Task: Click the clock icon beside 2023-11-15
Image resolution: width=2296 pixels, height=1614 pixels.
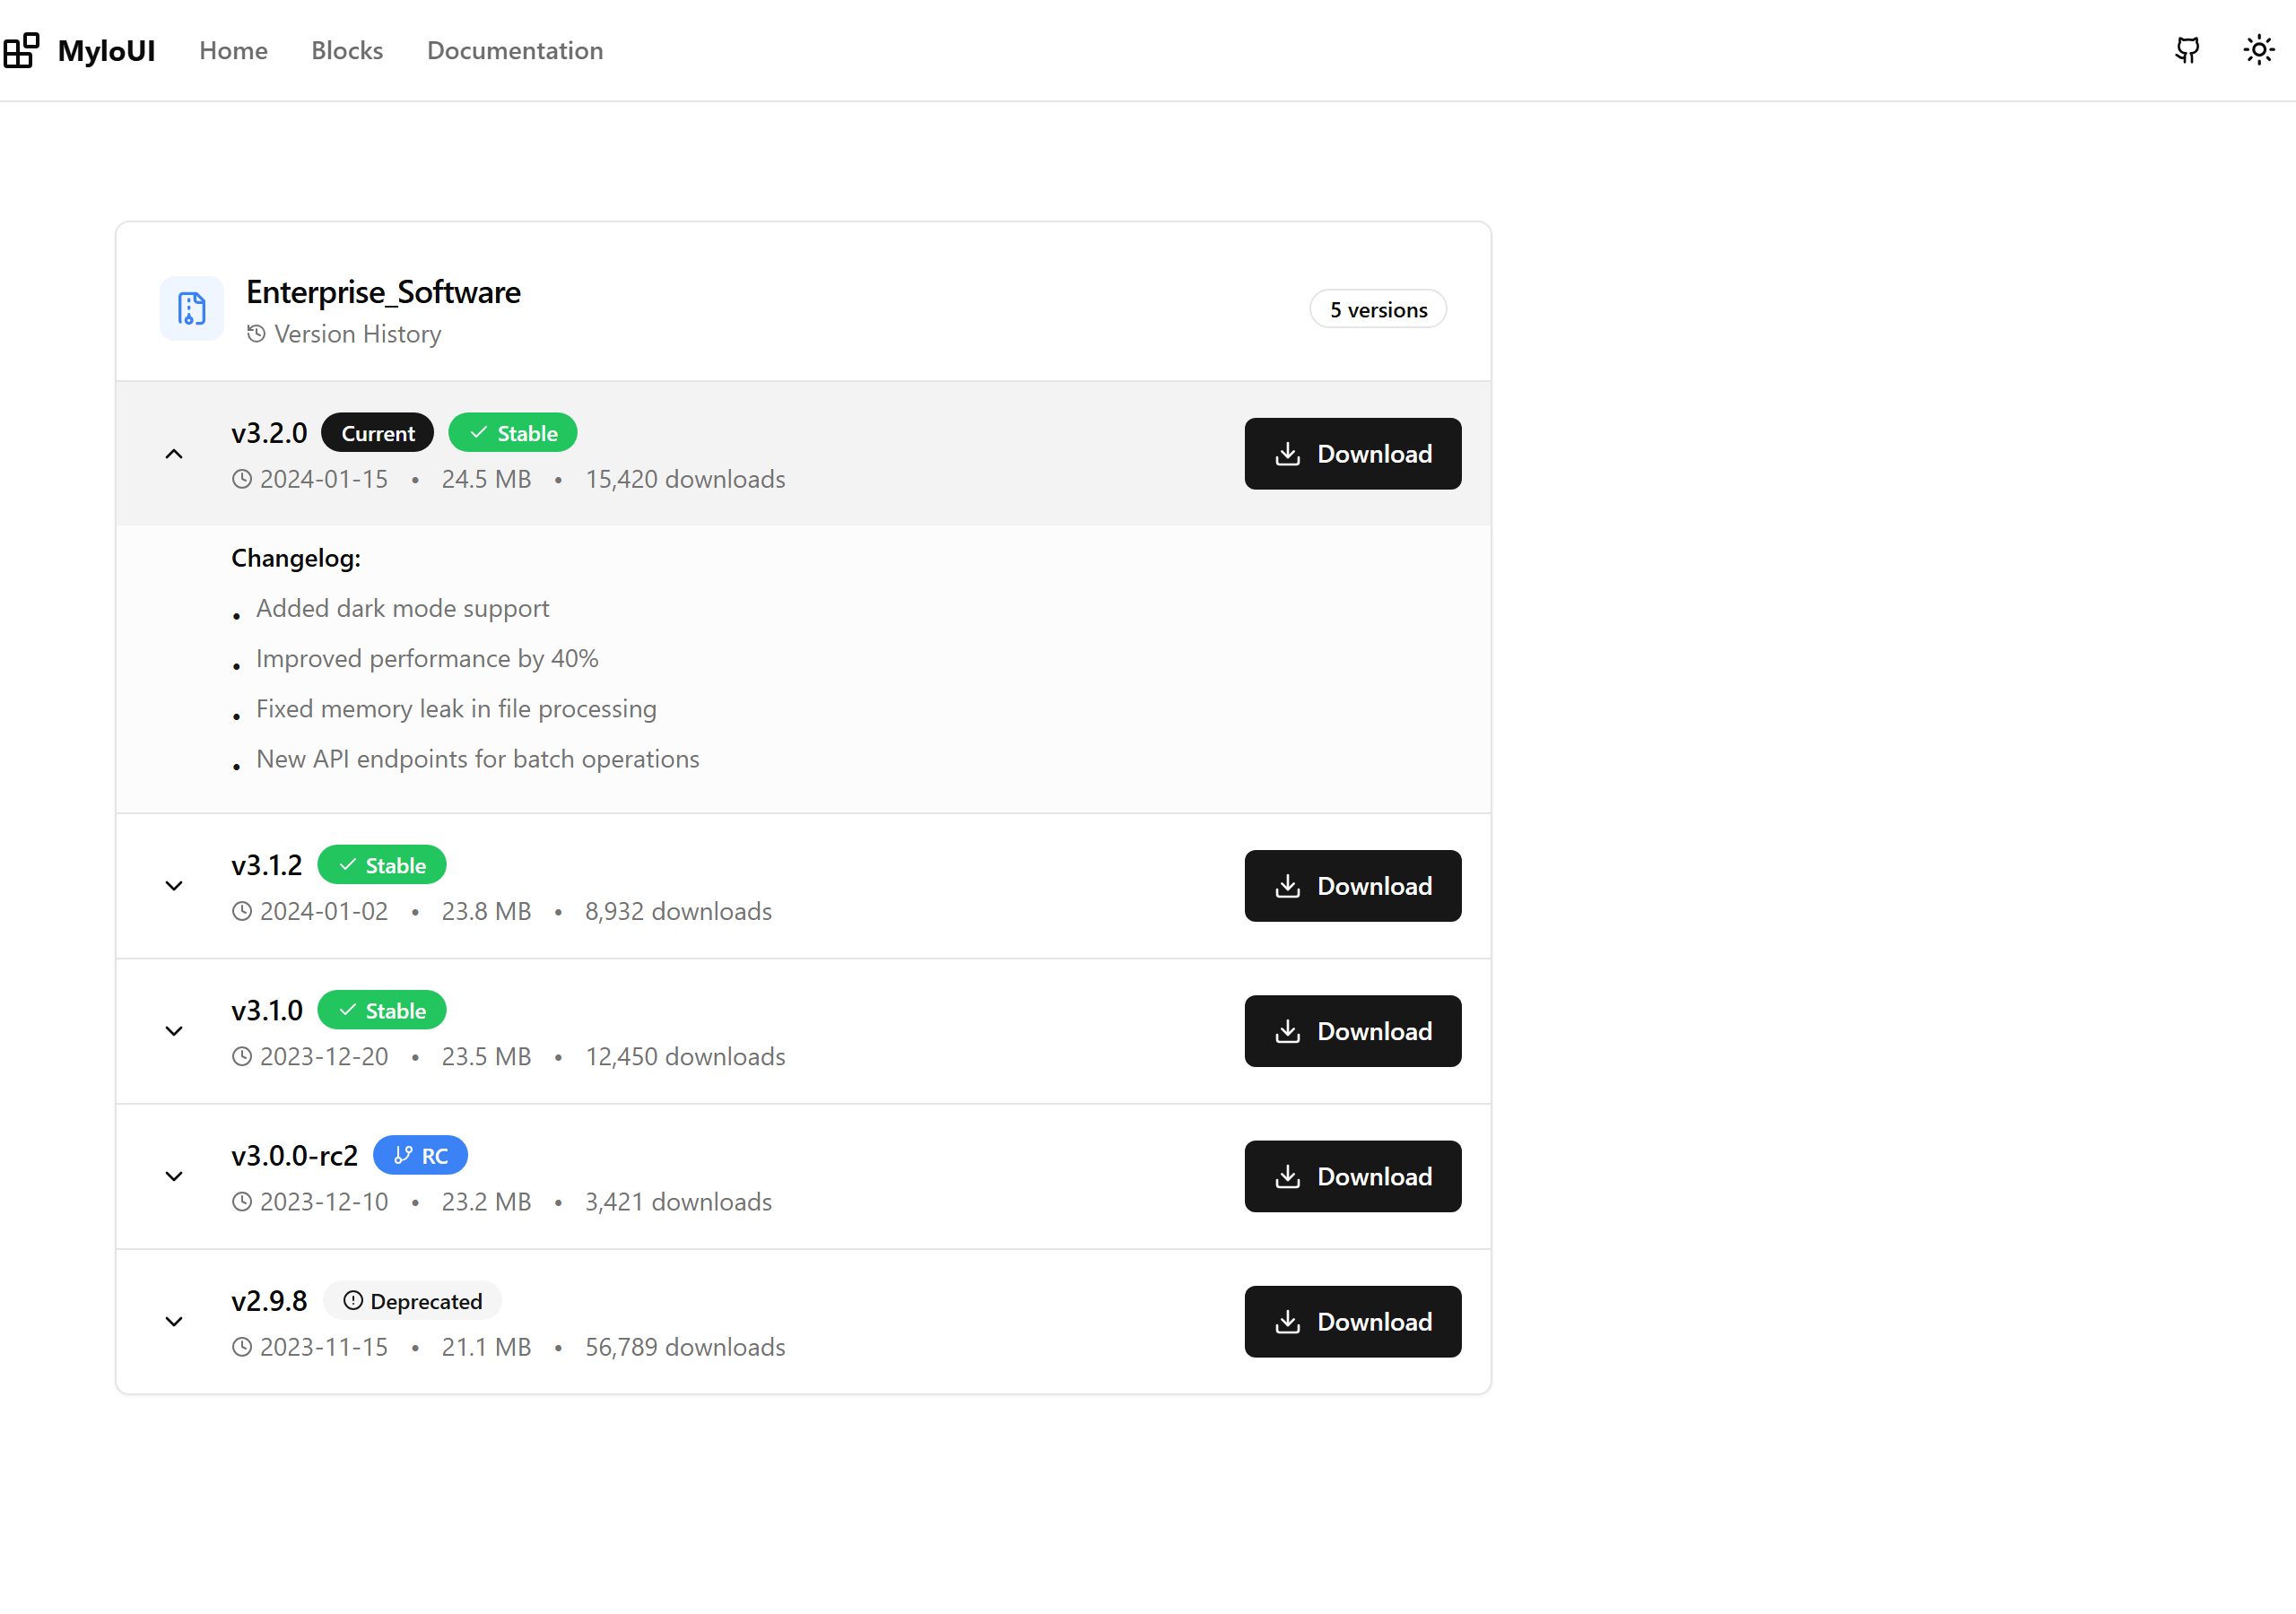Action: [242, 1347]
